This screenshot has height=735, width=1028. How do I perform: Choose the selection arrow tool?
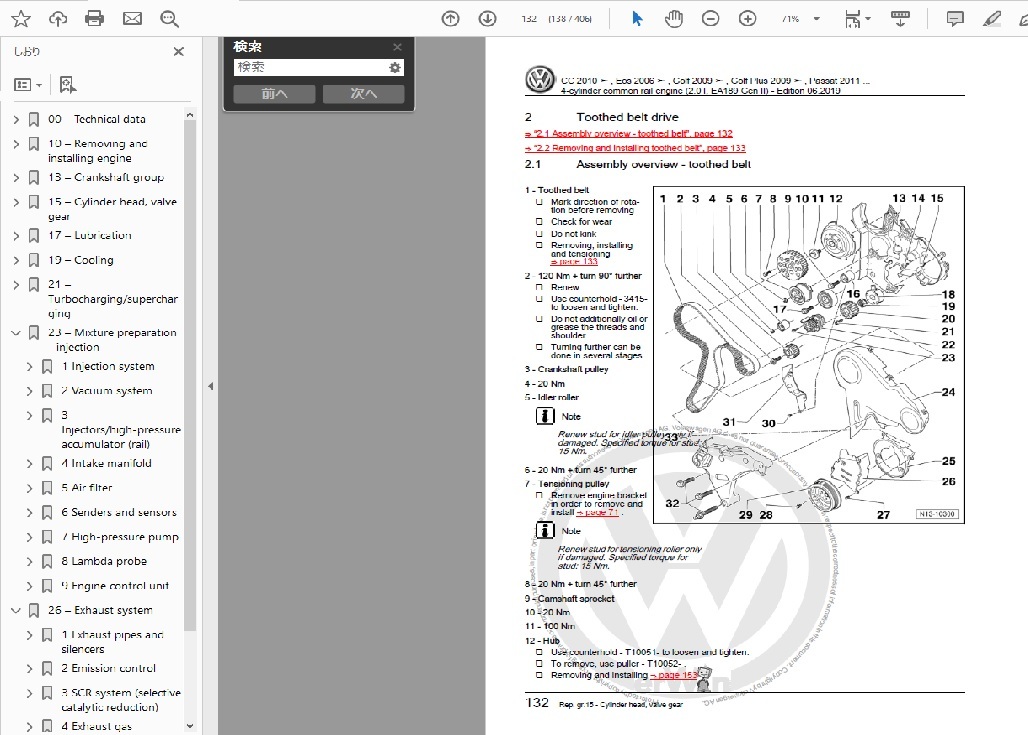pos(637,18)
